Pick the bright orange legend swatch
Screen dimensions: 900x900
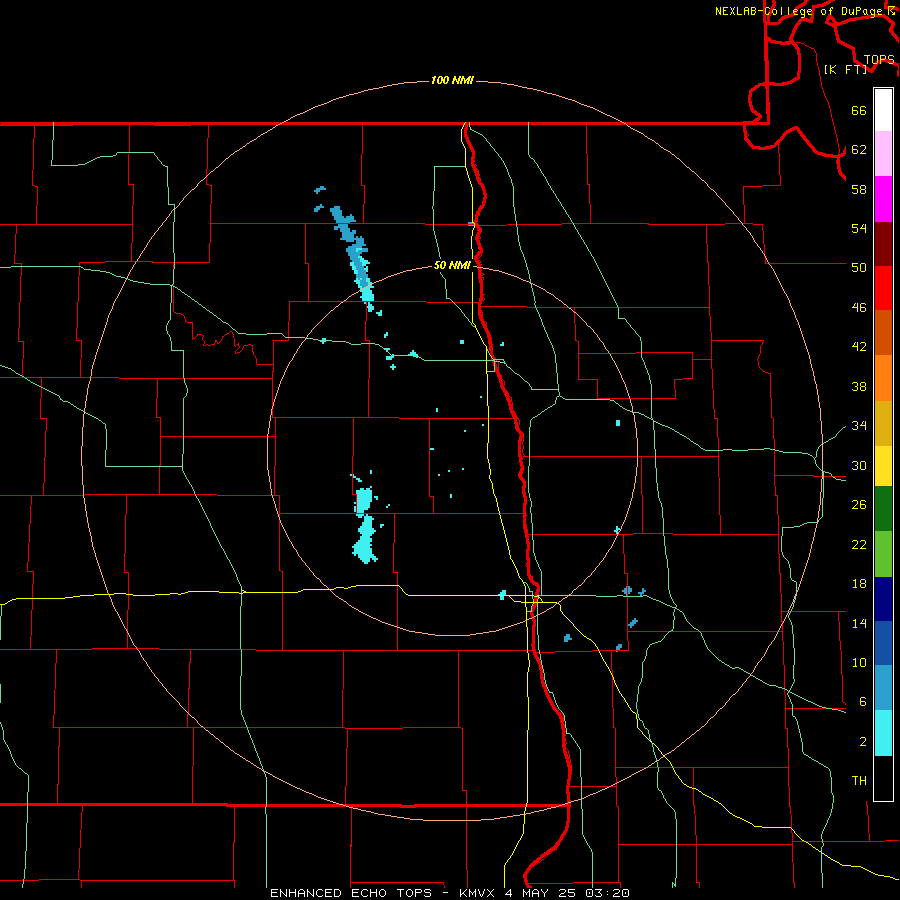pos(883,377)
